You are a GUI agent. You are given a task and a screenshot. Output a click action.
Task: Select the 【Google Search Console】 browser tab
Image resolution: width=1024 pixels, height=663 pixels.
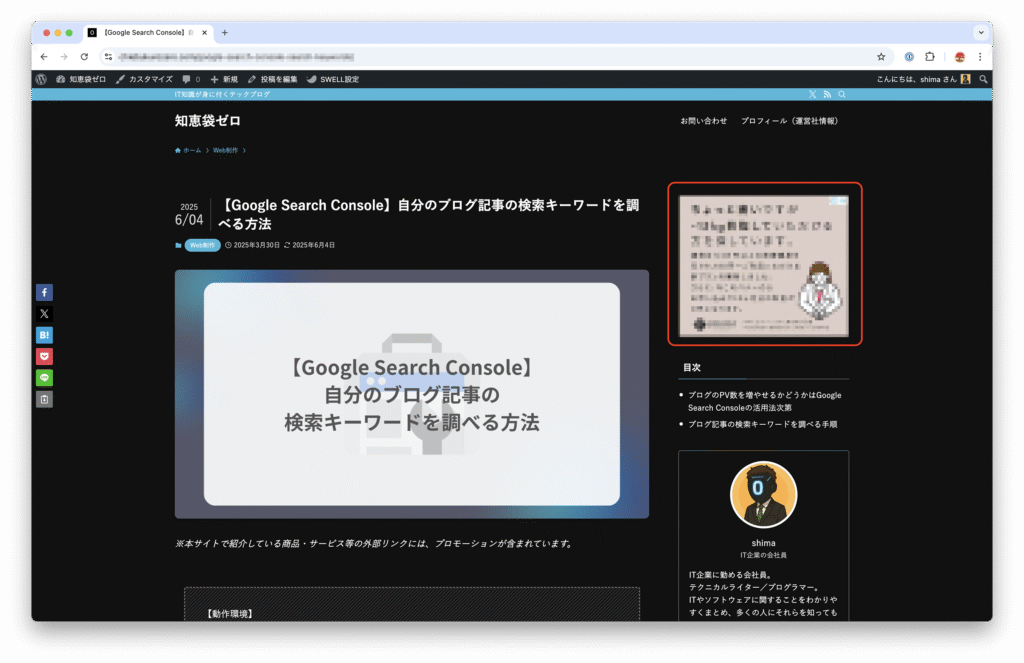click(148, 33)
